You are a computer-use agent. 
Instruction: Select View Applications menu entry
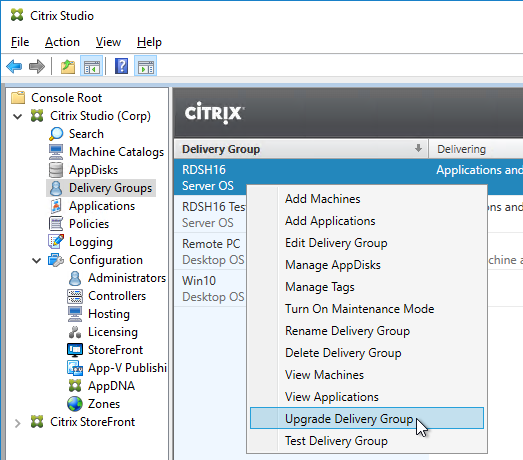pos(367,397)
